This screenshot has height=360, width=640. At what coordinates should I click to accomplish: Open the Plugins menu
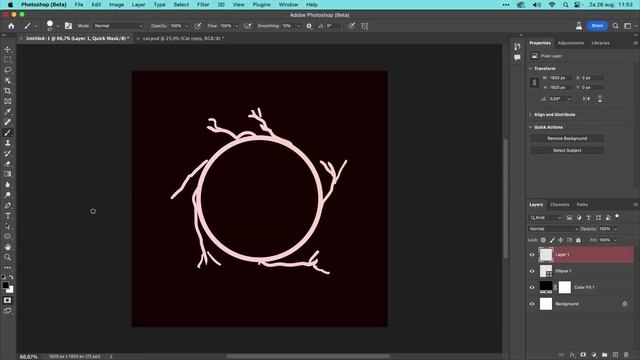261,4
